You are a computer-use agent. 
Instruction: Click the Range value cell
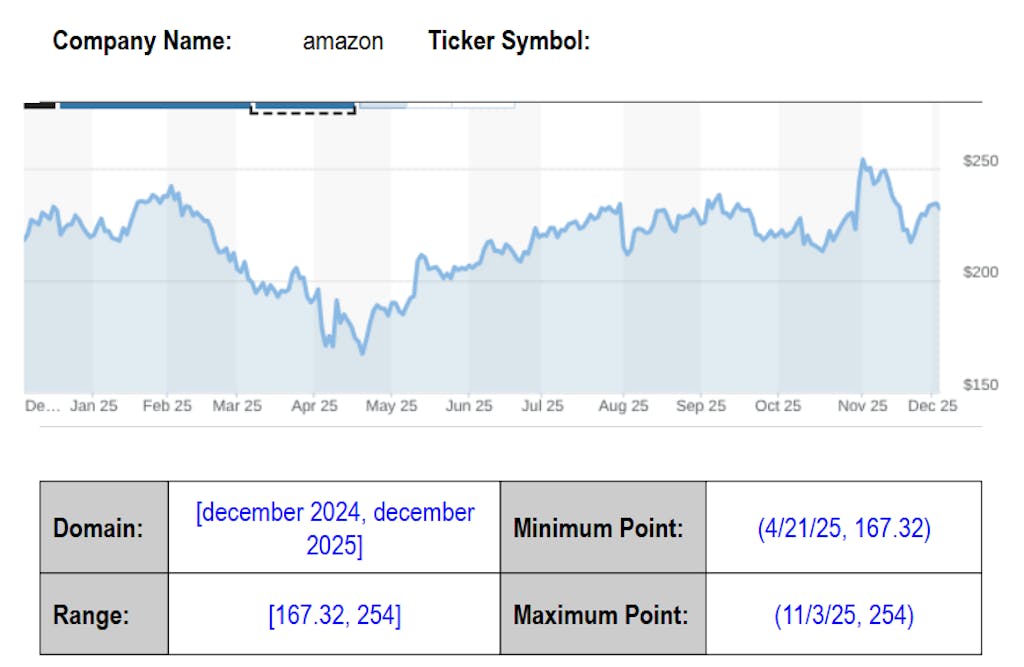pos(335,615)
